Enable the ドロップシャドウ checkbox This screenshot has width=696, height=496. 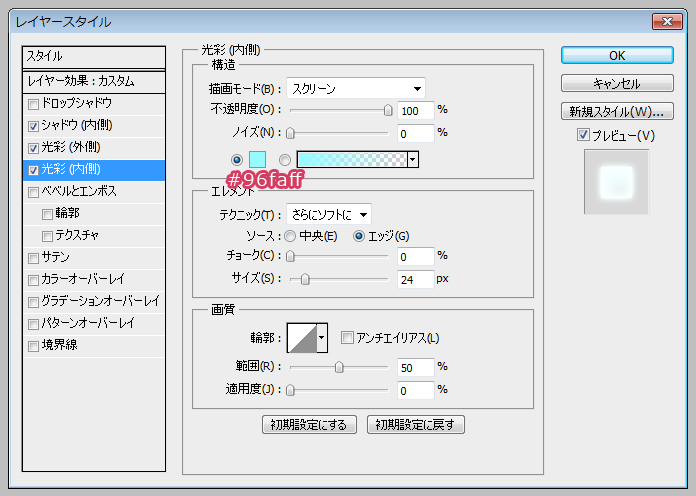point(33,104)
